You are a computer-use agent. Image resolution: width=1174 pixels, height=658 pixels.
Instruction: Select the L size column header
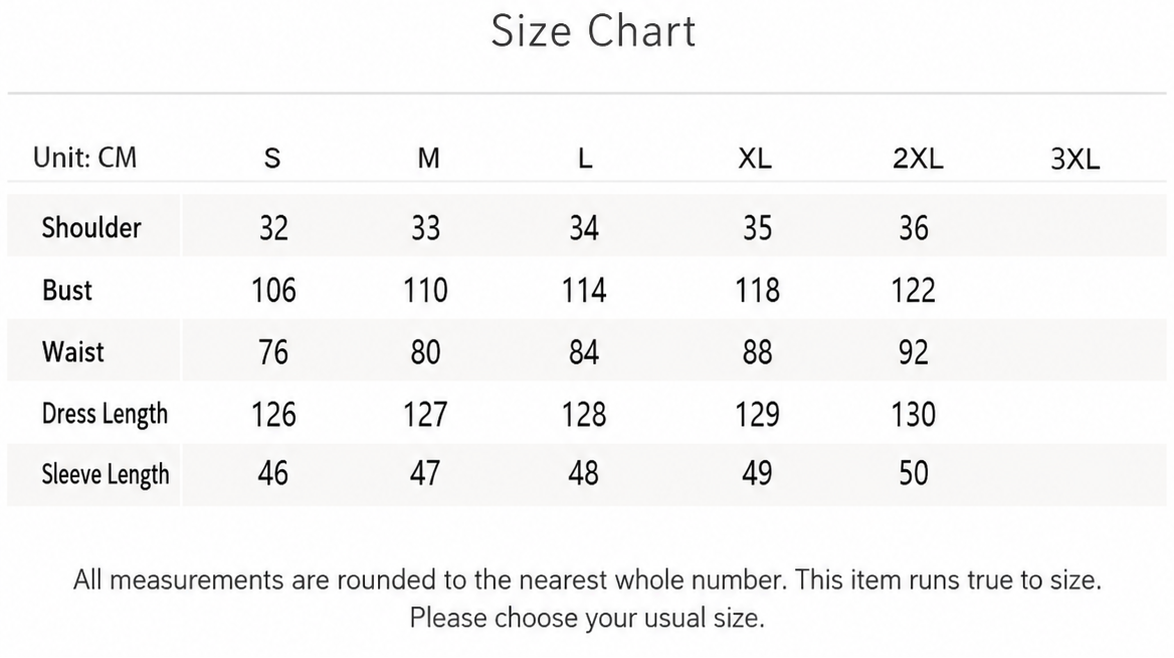click(585, 159)
